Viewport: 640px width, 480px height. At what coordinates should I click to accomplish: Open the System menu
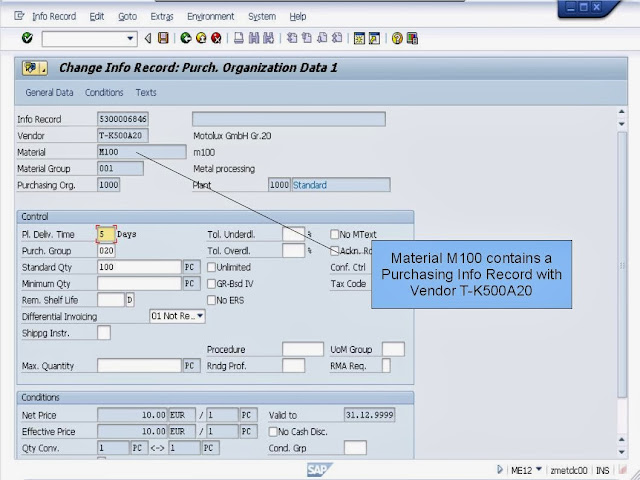262,16
